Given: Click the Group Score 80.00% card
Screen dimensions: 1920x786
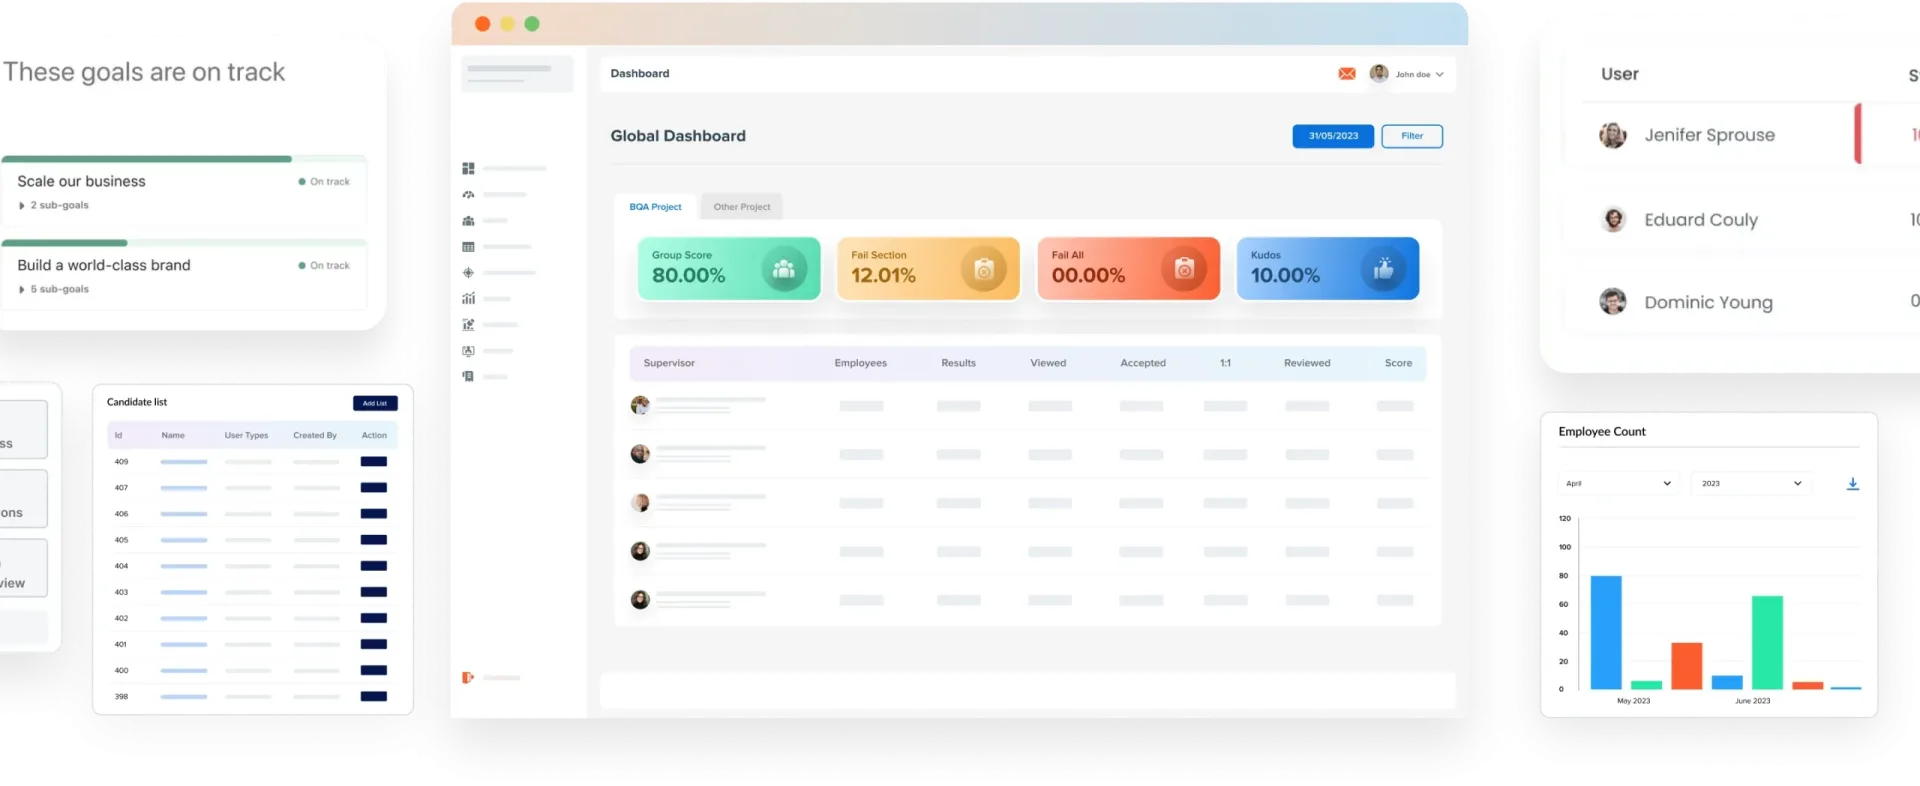Looking at the screenshot, I should 729,269.
